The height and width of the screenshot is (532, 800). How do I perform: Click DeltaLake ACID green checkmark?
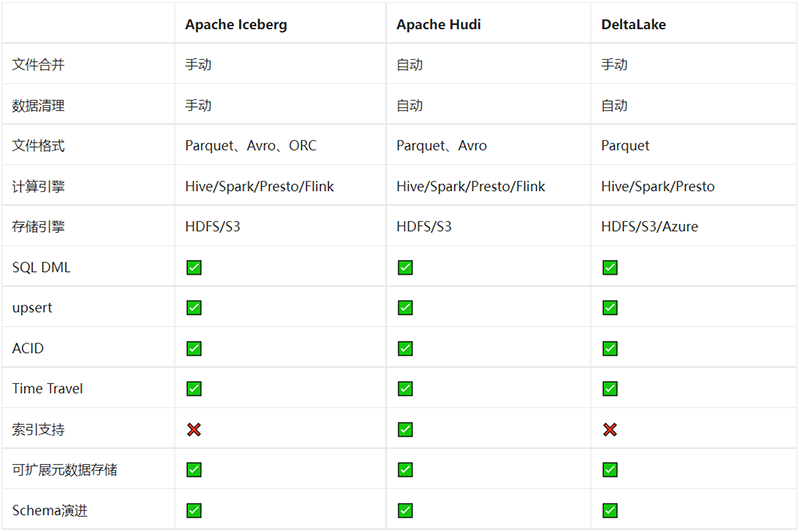(610, 348)
